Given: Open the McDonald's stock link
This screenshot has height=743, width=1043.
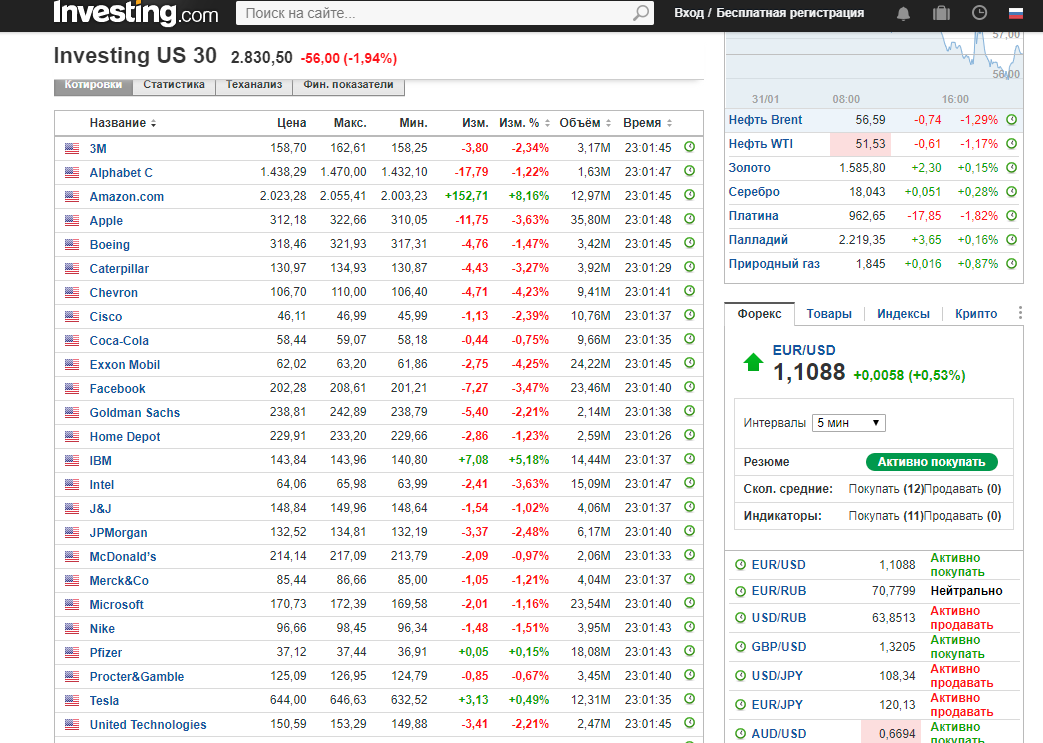Looking at the screenshot, I should pyautogui.click(x=123, y=557).
